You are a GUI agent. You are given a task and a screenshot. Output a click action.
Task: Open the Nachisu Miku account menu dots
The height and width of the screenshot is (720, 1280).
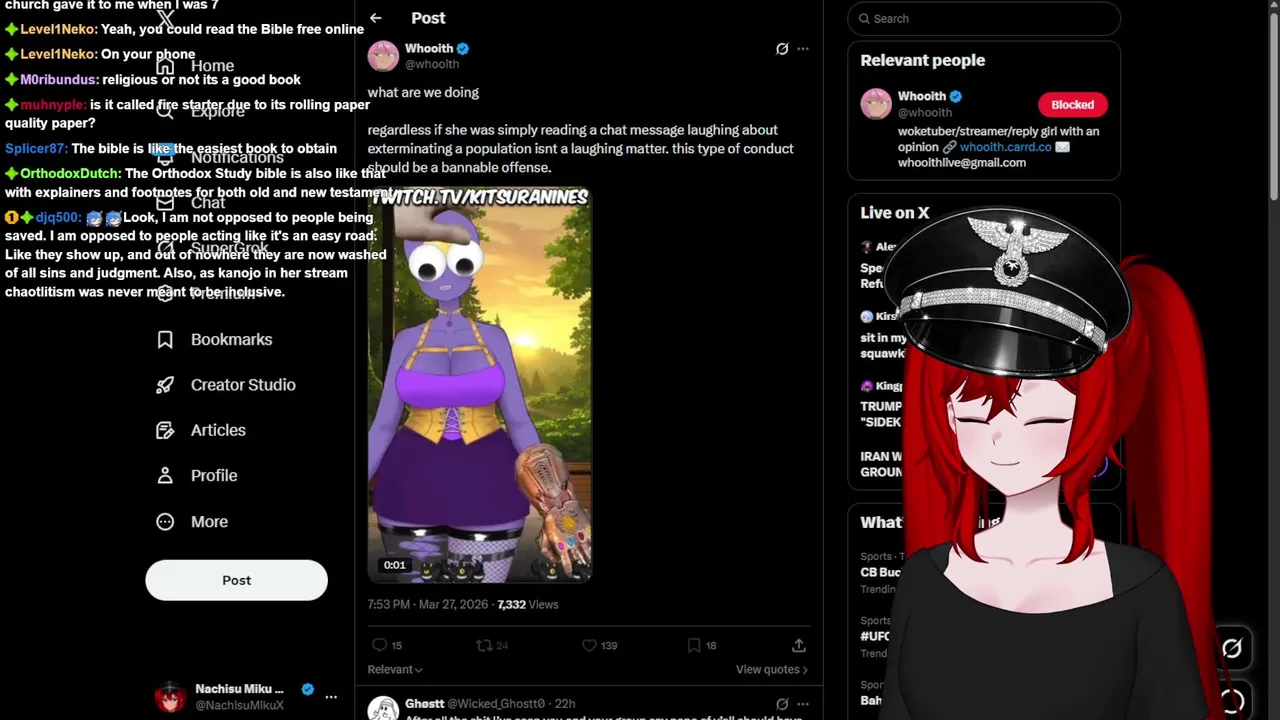pyautogui.click(x=331, y=697)
